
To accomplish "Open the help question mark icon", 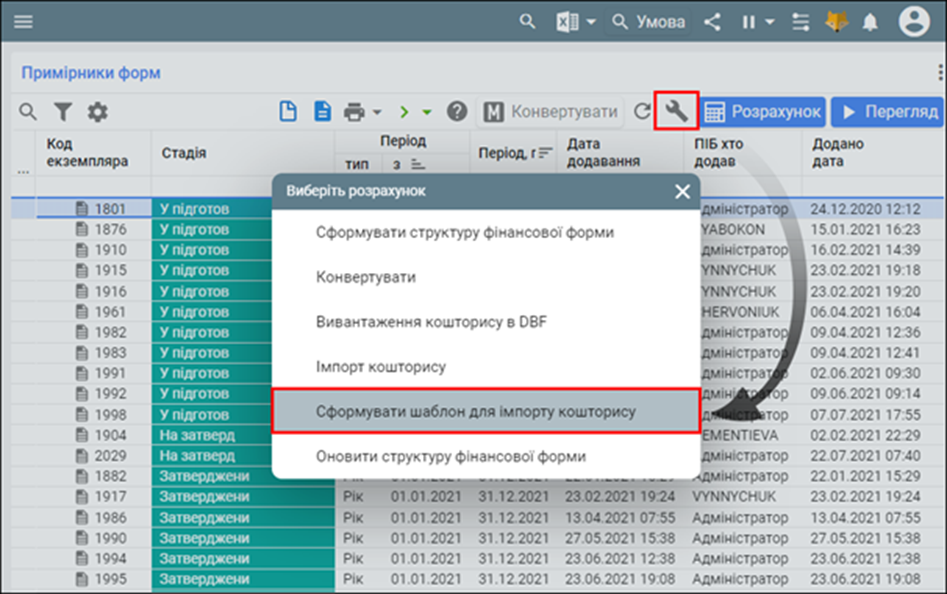I will (457, 112).
